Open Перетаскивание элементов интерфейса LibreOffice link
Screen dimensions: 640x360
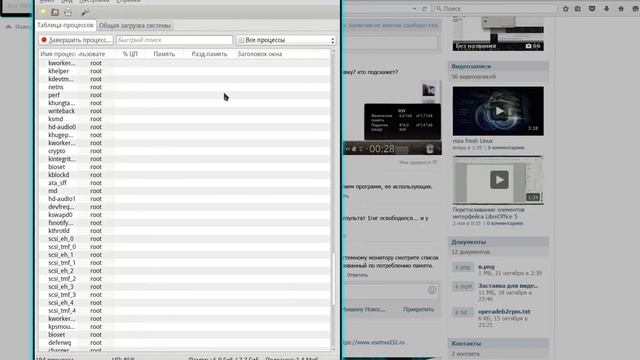click(489, 213)
